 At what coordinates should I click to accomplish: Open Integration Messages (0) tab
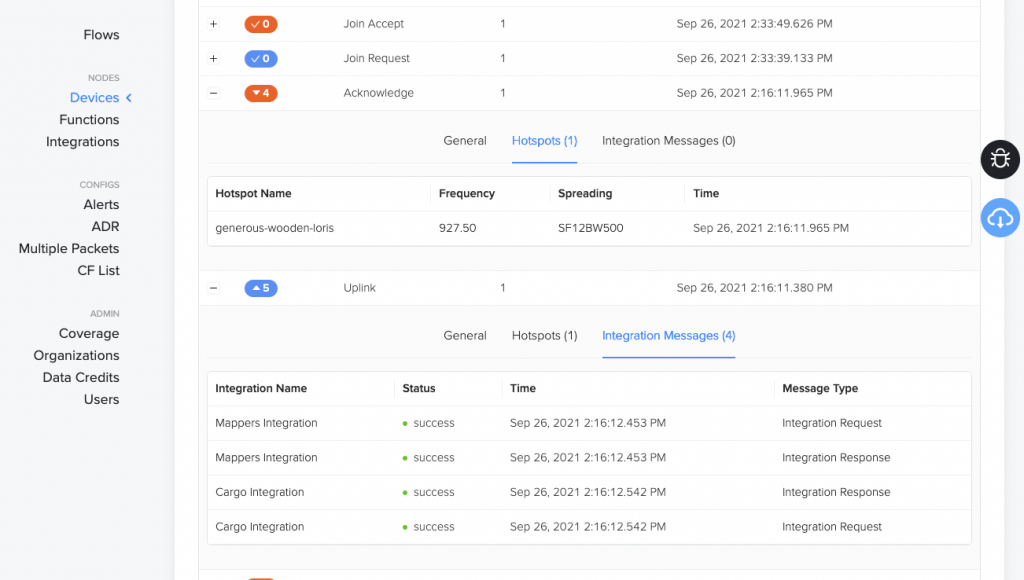tap(669, 141)
